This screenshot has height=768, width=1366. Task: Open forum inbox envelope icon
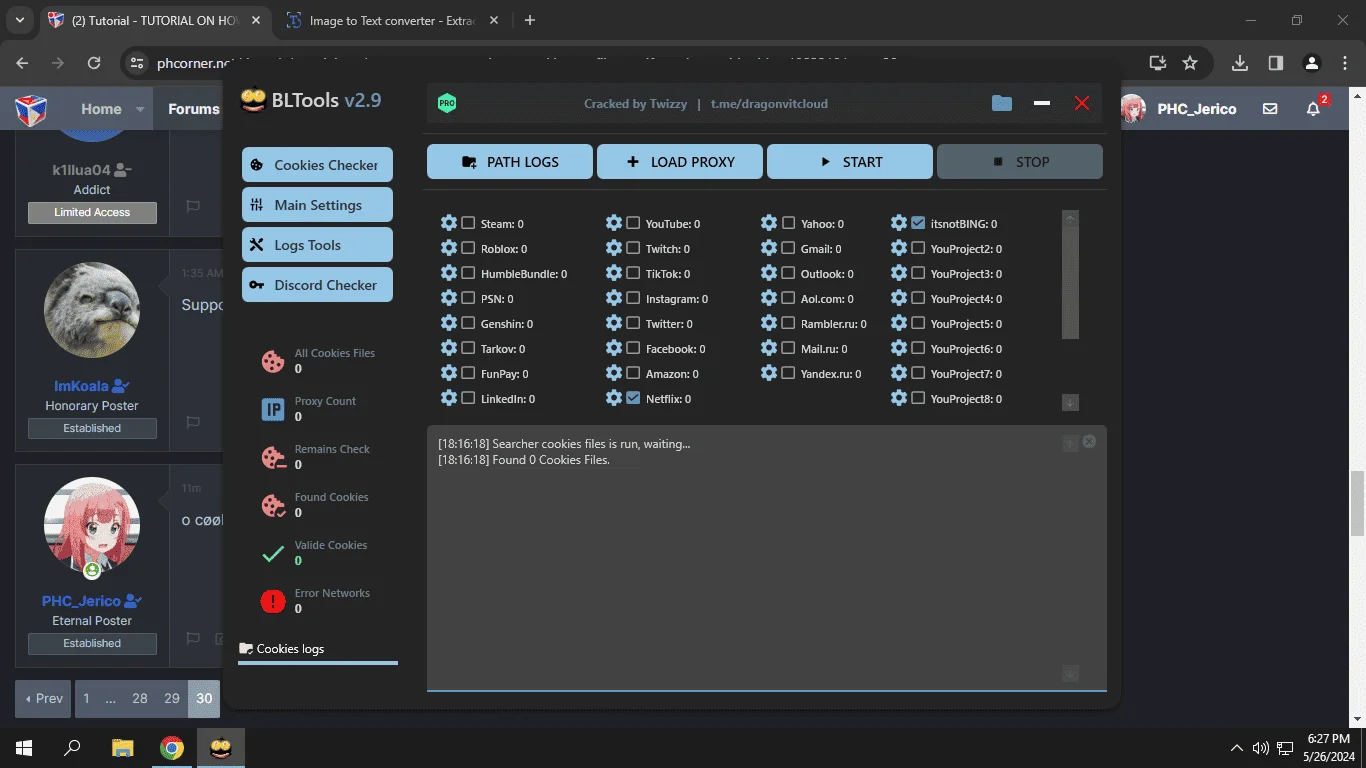click(1270, 109)
